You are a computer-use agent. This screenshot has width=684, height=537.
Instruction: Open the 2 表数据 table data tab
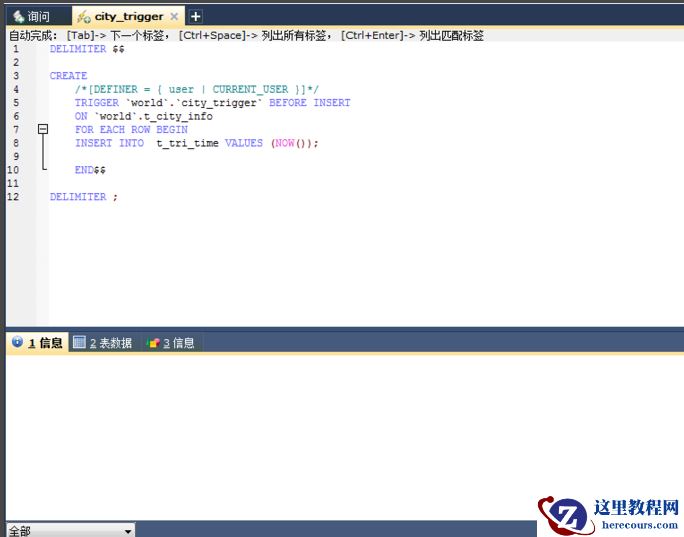[103, 343]
